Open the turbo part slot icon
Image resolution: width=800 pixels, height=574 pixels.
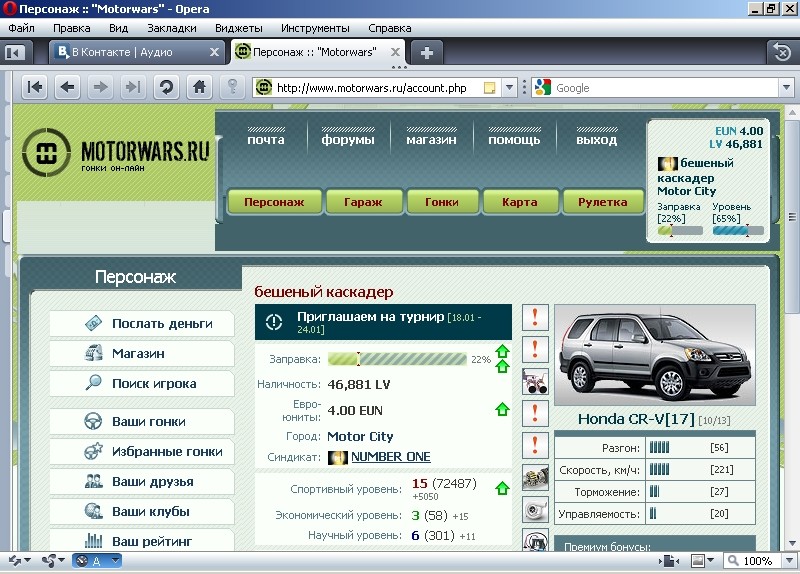[535, 509]
